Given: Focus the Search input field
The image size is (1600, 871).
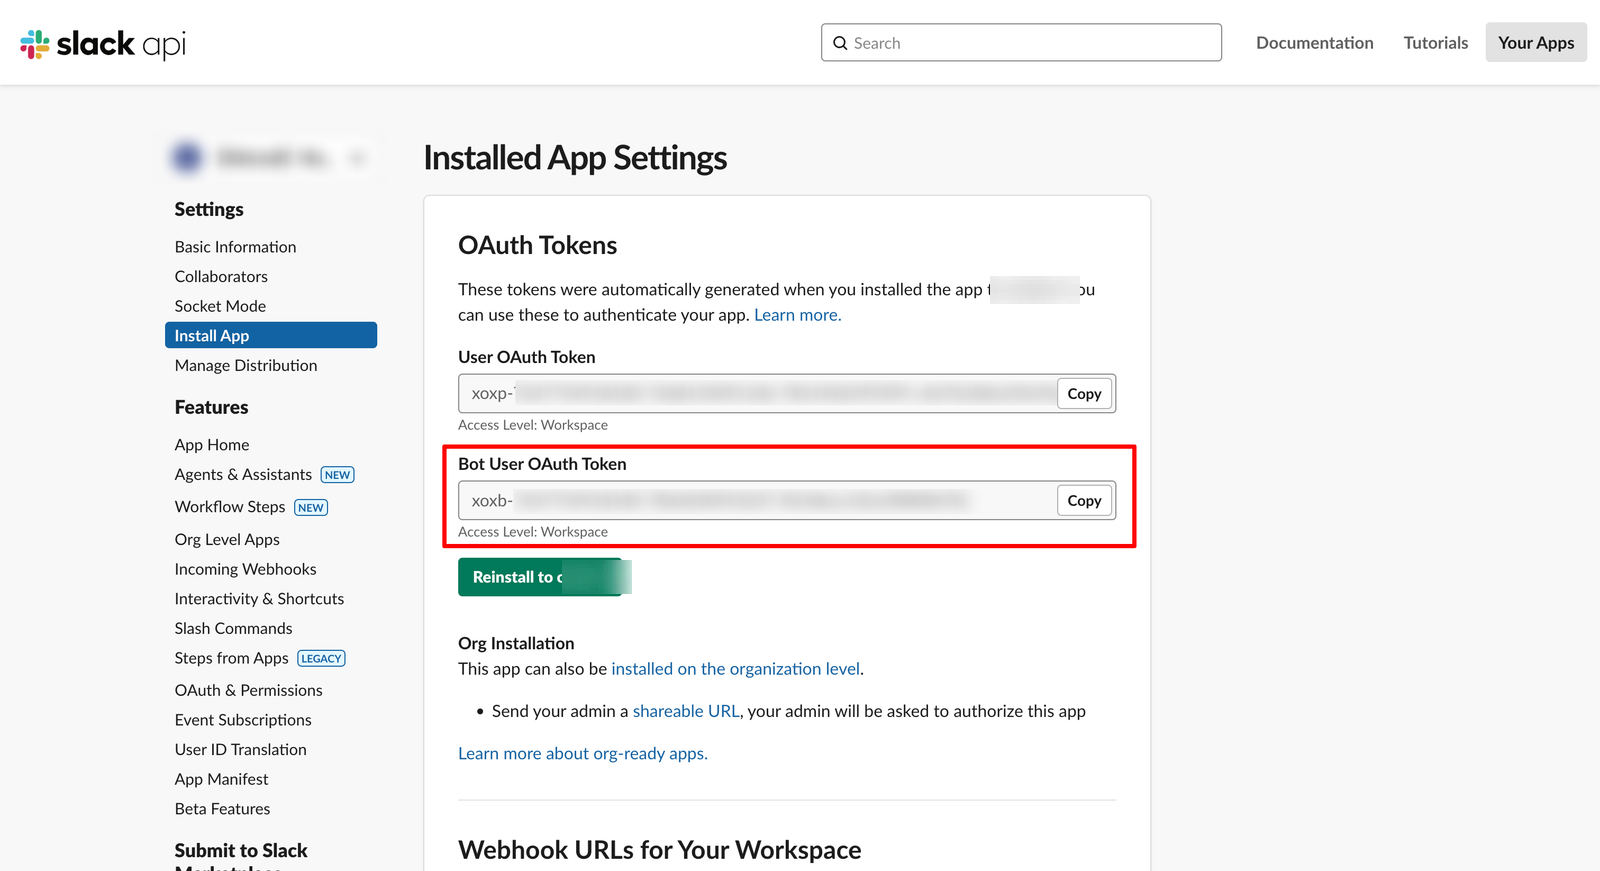Looking at the screenshot, I should [x=1021, y=43].
